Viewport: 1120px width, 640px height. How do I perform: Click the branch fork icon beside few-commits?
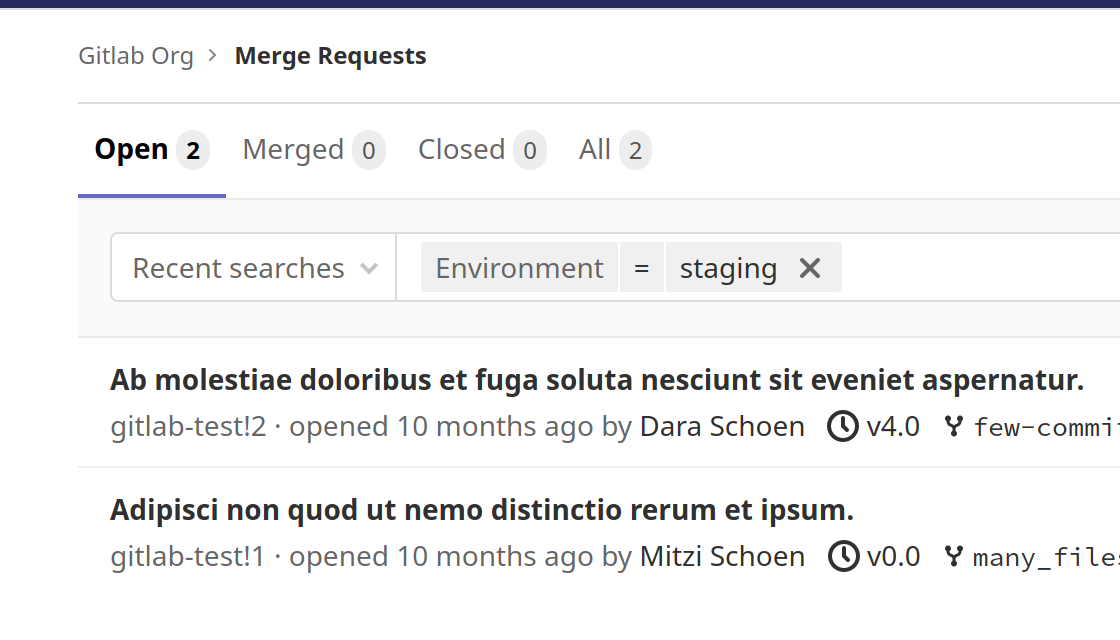pos(953,425)
